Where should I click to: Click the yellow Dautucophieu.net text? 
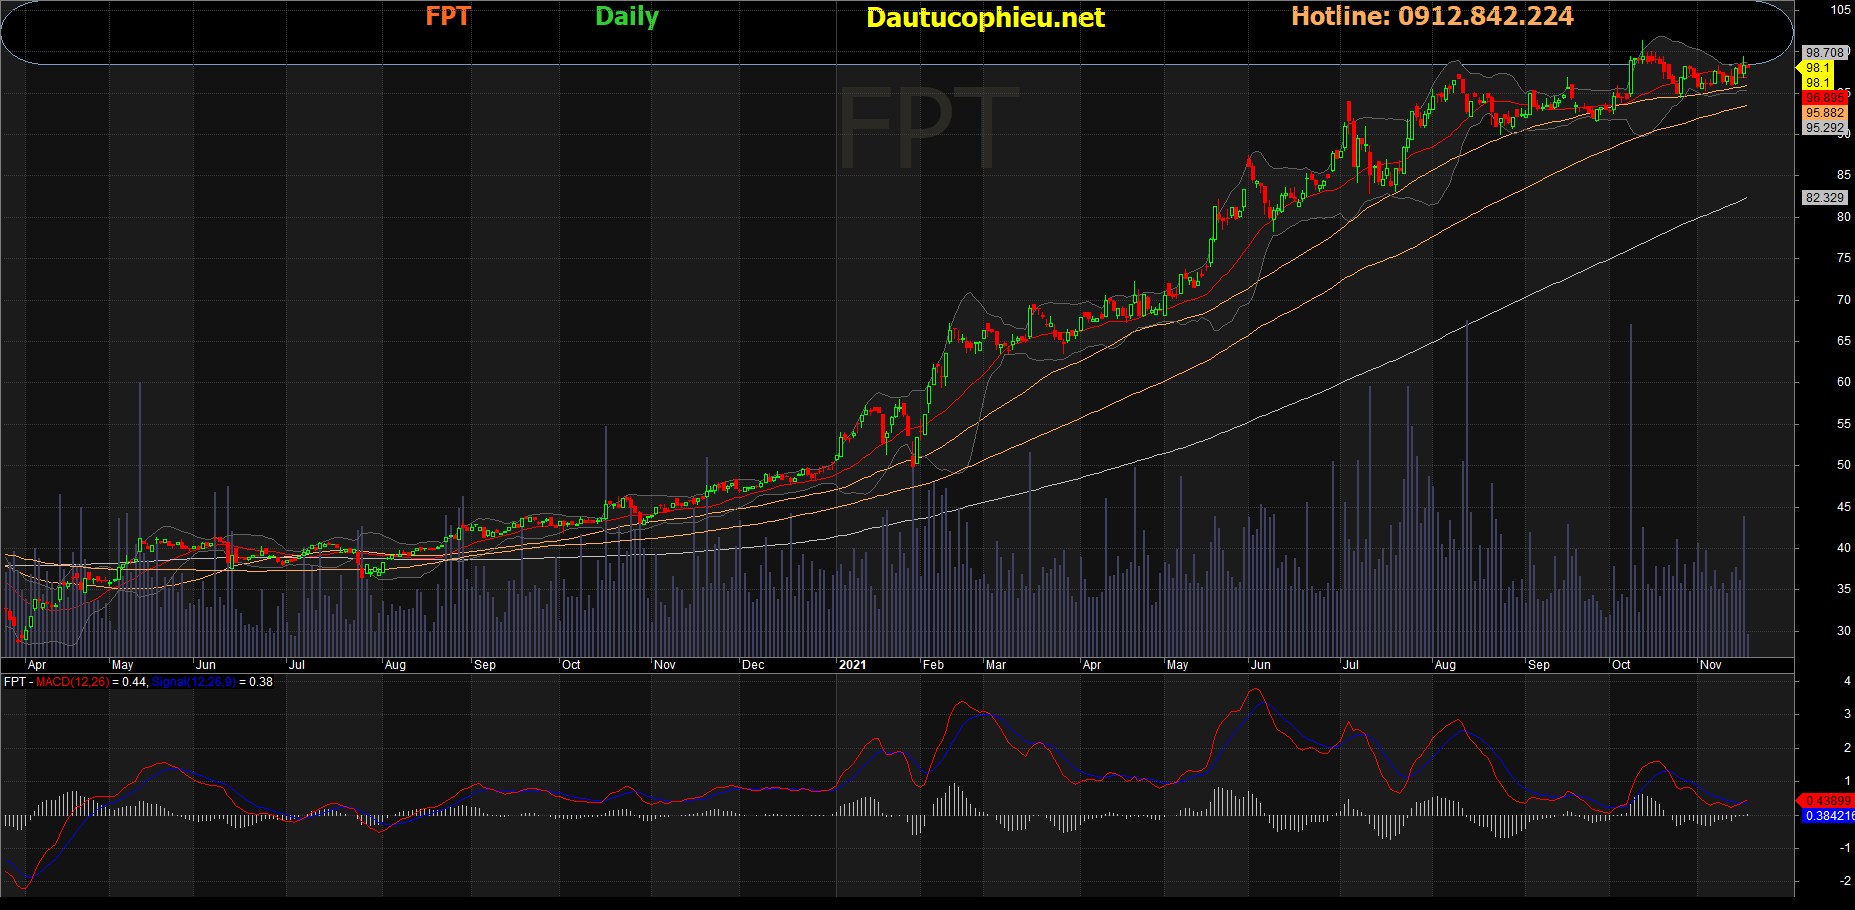coord(985,18)
